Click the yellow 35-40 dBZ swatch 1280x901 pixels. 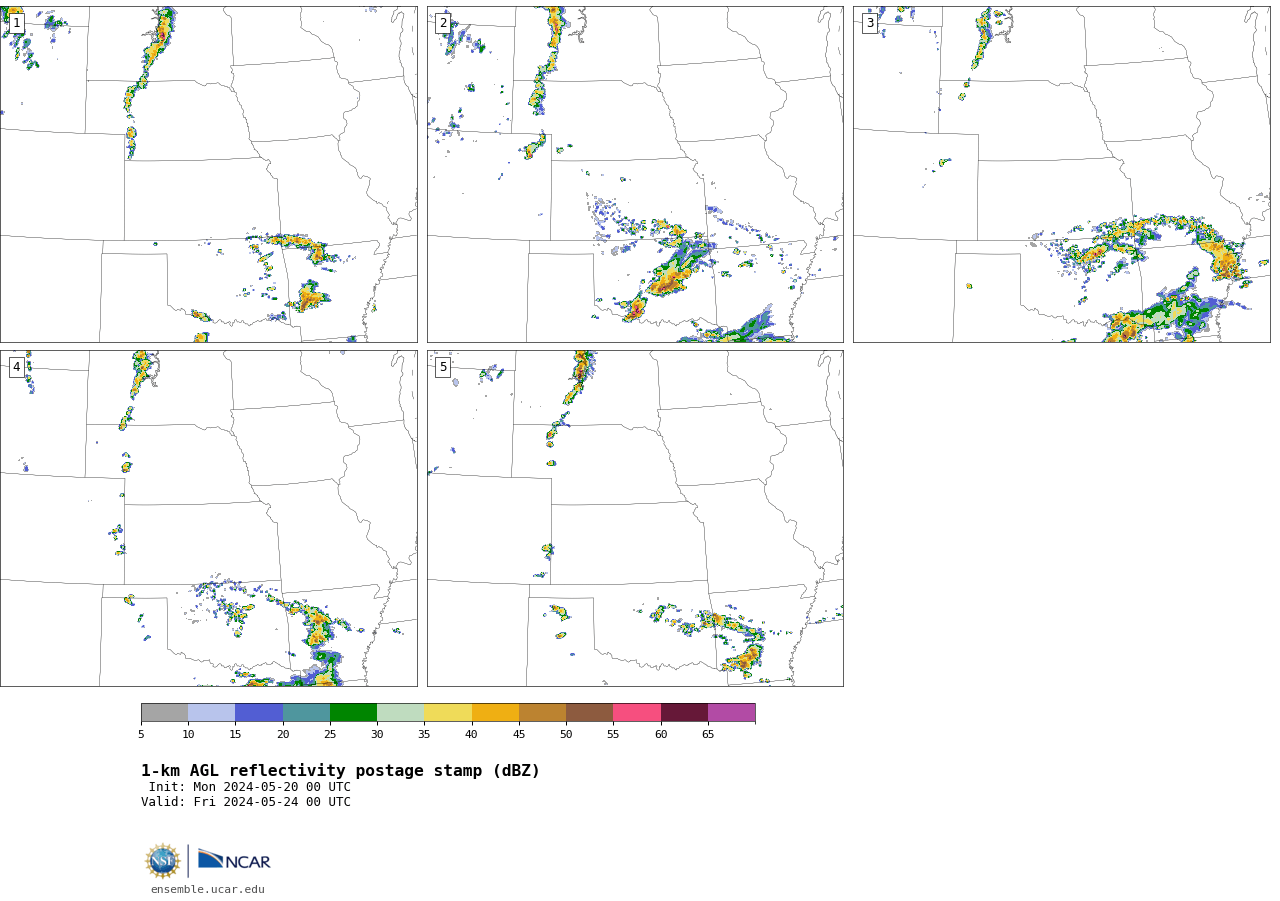click(x=448, y=713)
